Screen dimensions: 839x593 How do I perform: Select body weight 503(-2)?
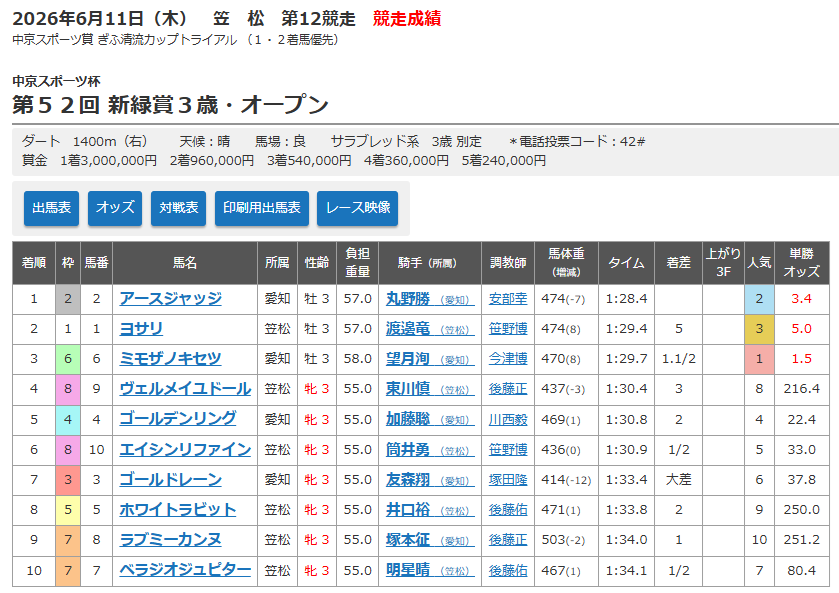[563, 540]
